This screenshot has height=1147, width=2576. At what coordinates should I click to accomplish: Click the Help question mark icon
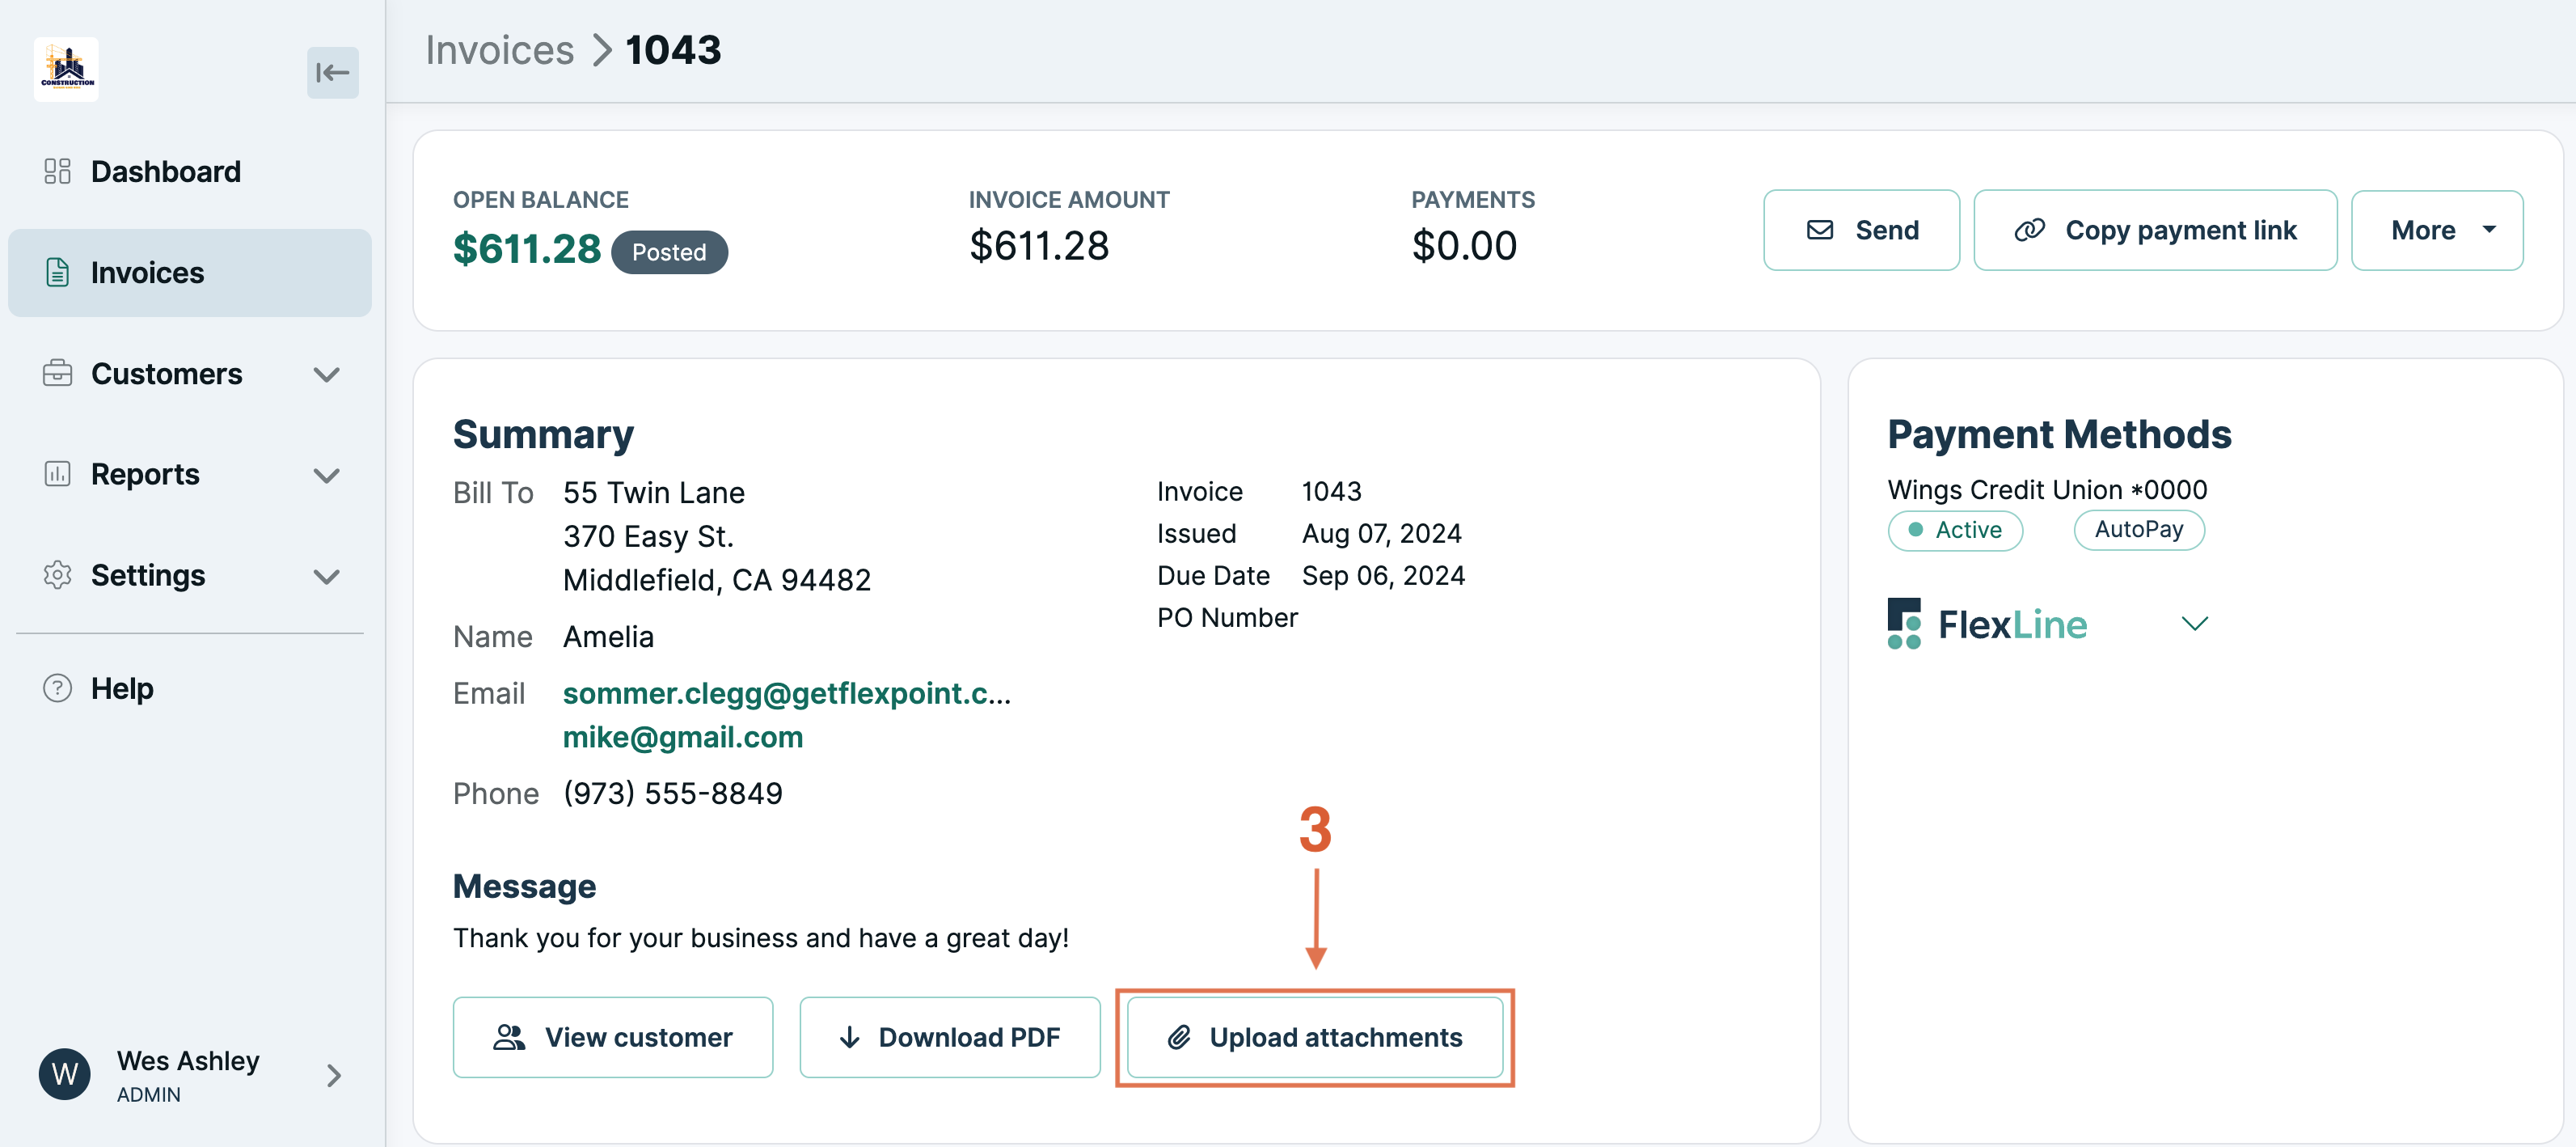[57, 688]
